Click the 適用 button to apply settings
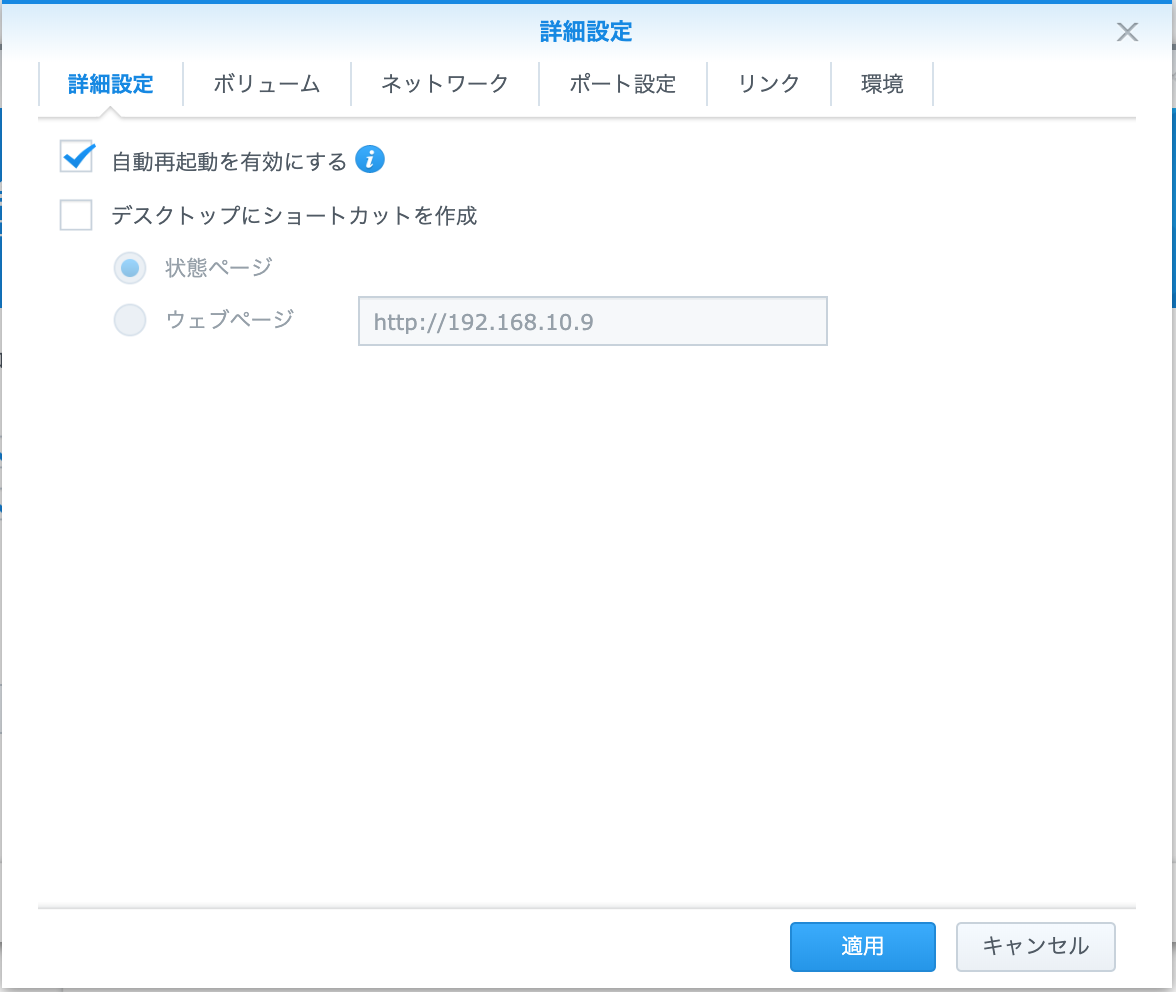The width and height of the screenshot is (1176, 992). 862,946
